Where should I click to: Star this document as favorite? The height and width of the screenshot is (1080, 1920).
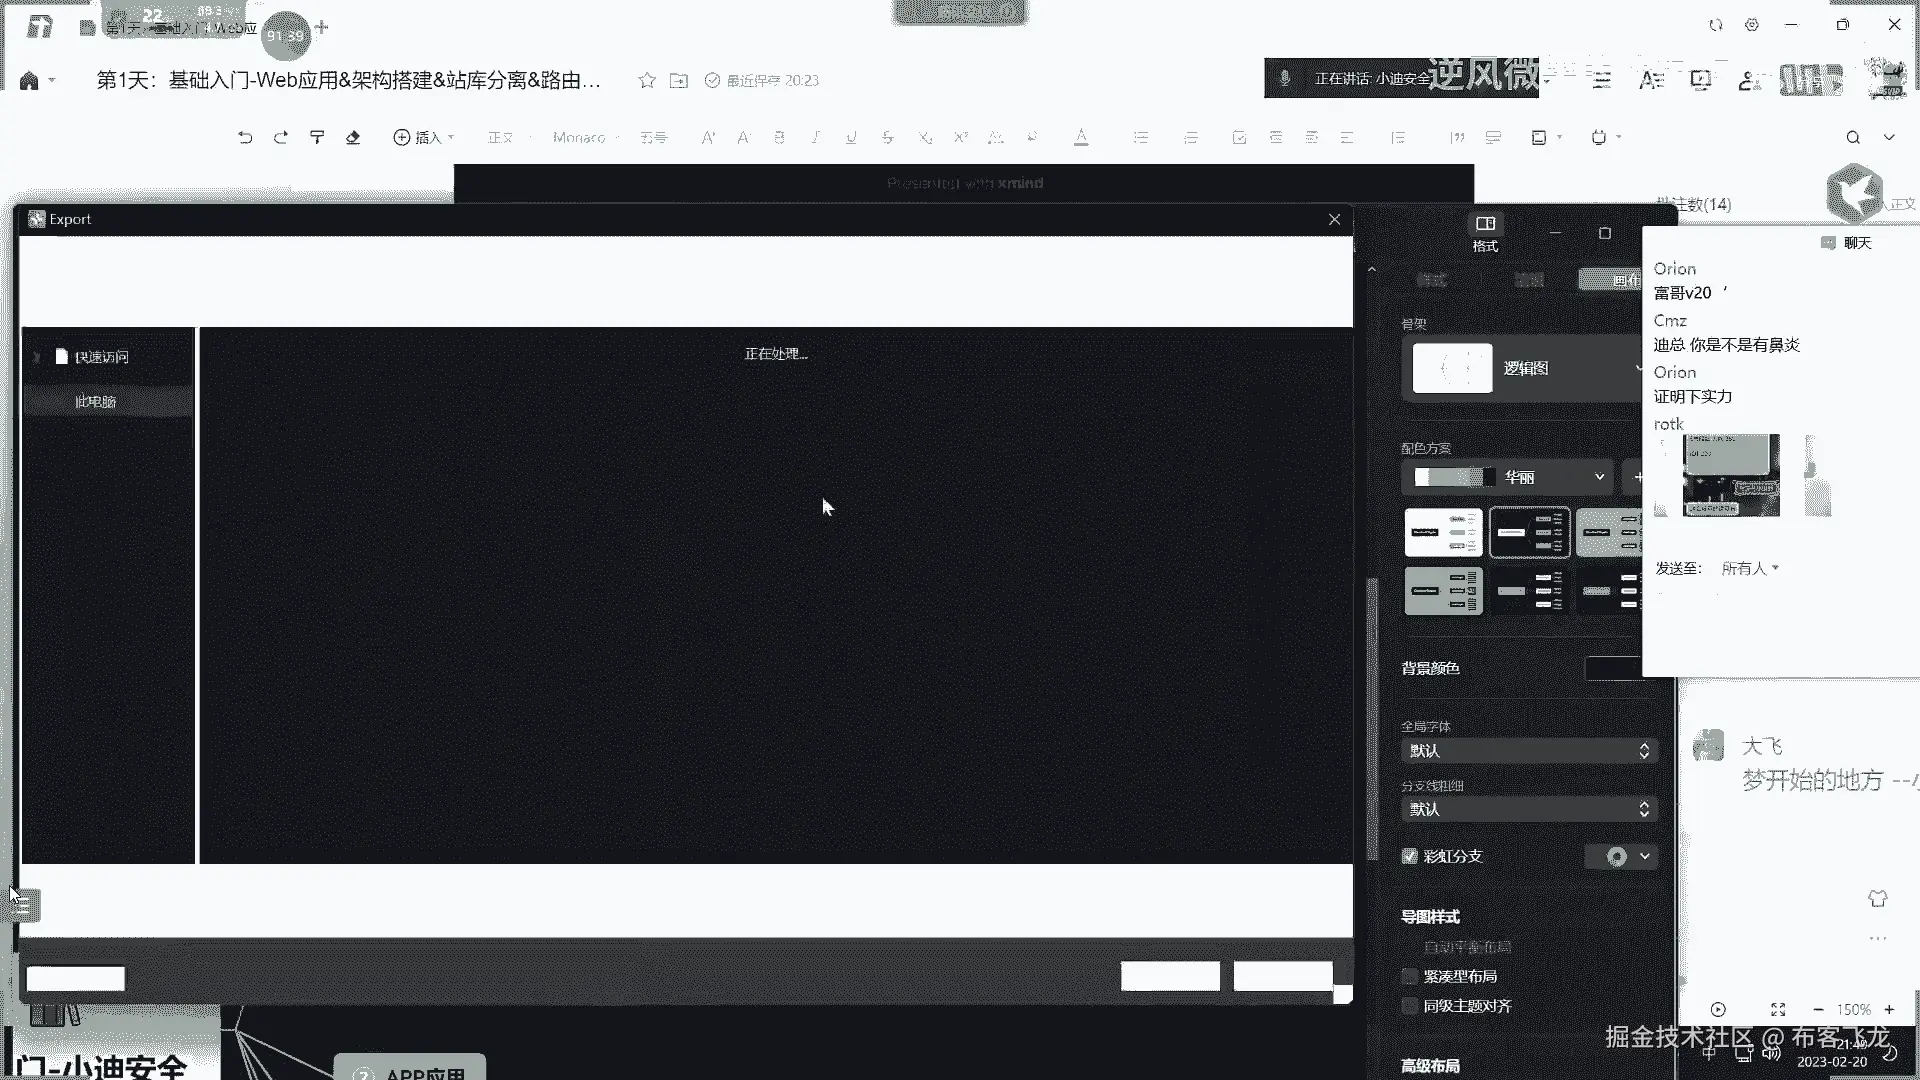coord(647,80)
